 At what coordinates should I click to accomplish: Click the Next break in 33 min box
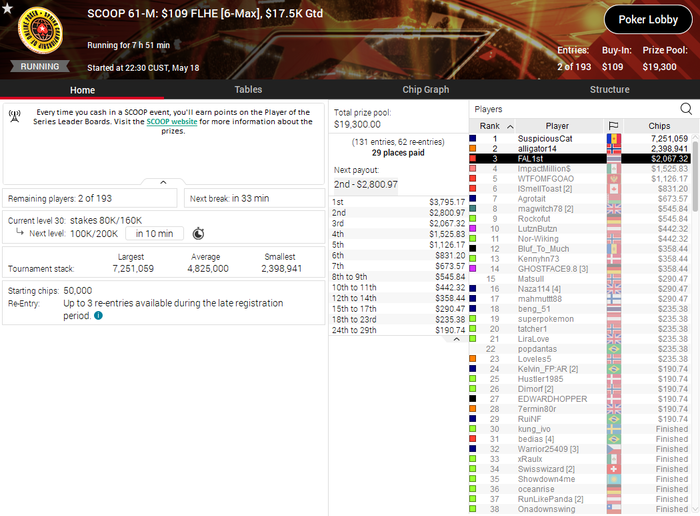254,198
